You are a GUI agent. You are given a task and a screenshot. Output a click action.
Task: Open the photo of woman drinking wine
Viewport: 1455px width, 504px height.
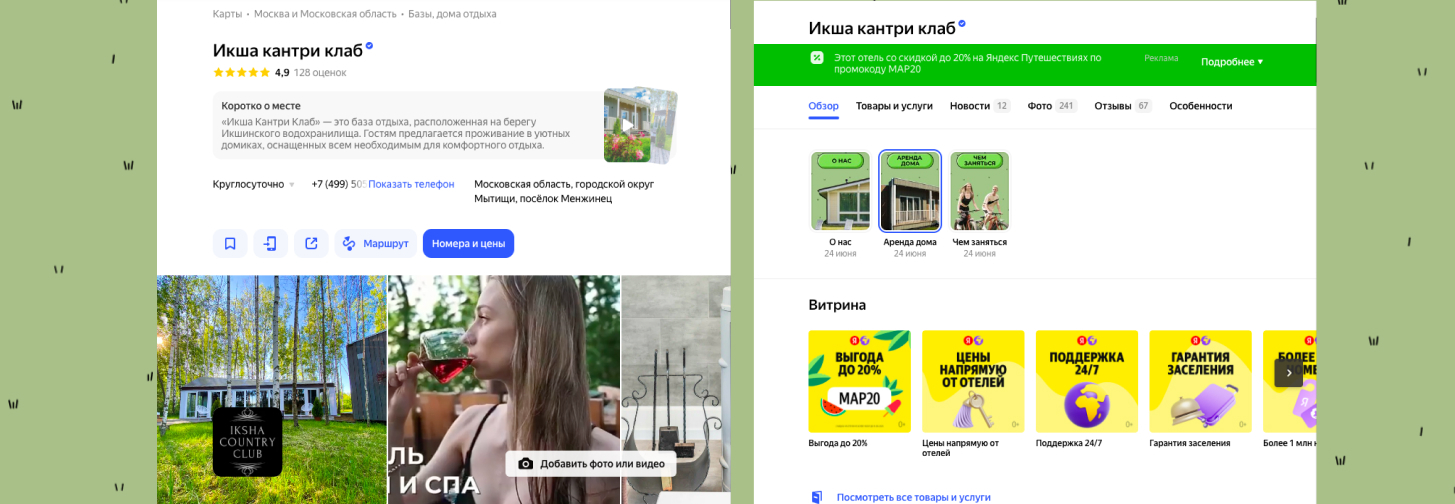click(503, 390)
